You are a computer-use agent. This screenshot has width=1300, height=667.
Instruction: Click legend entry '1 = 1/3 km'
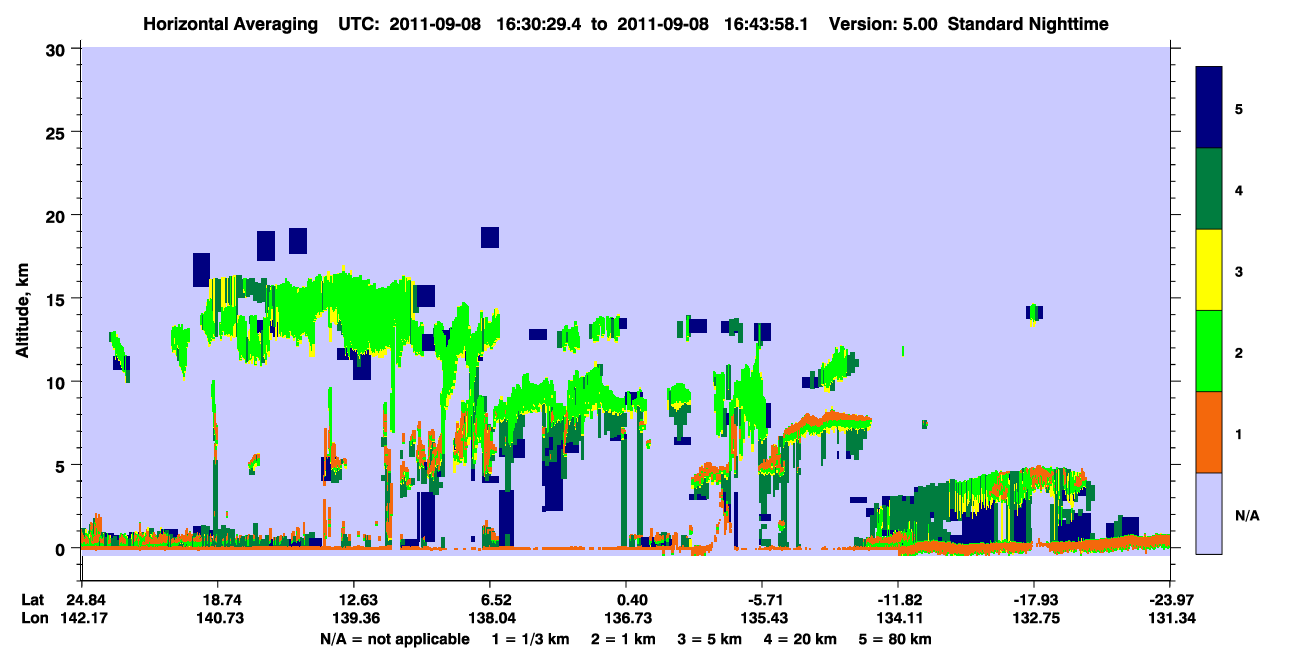pyautogui.click(x=530, y=639)
